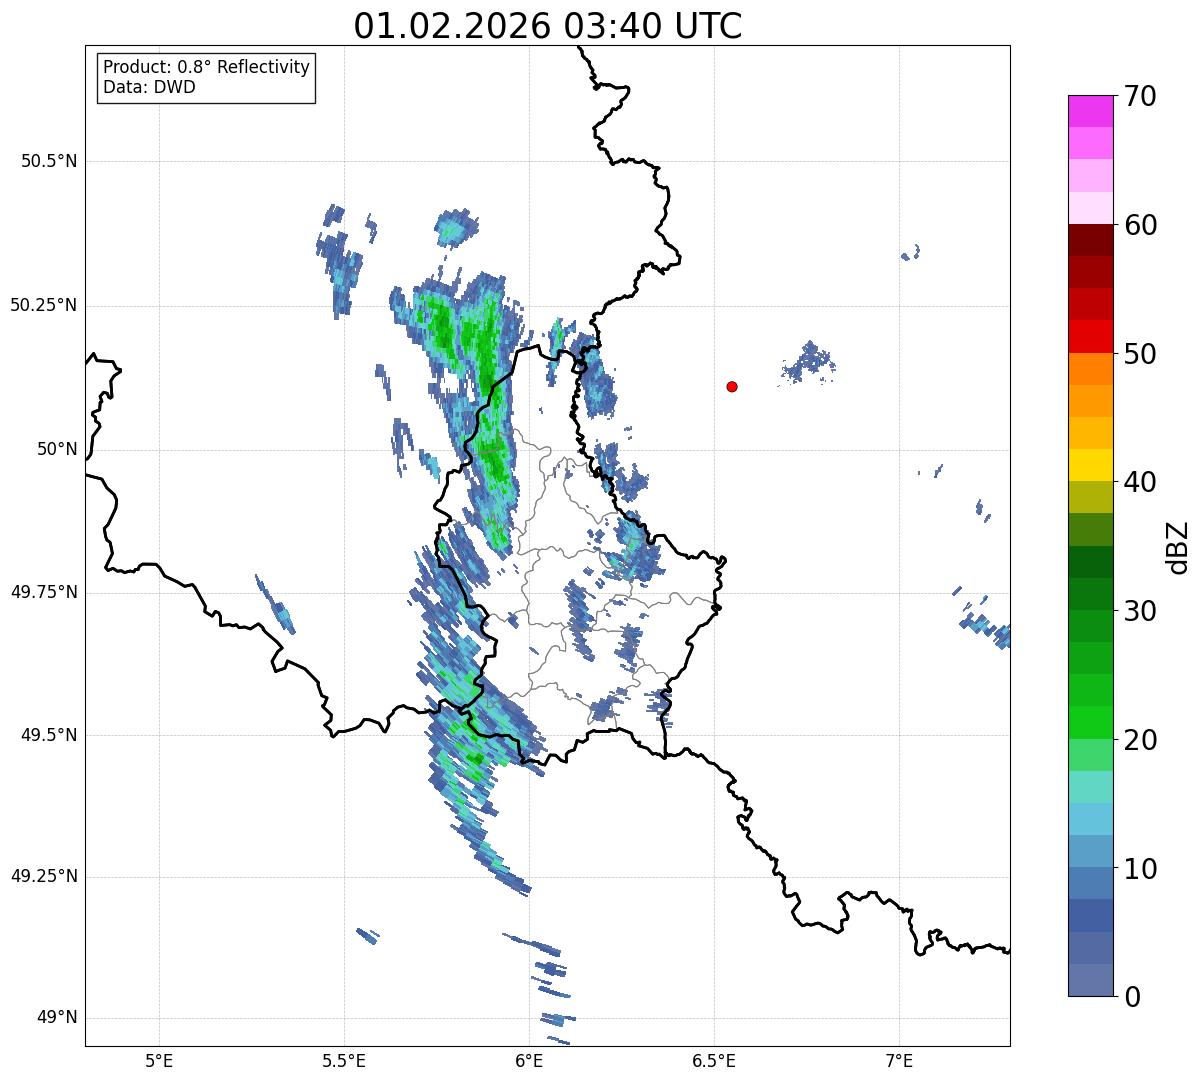The image size is (1202, 1081).
Task: Click the red station marker dot
Action: point(732,386)
